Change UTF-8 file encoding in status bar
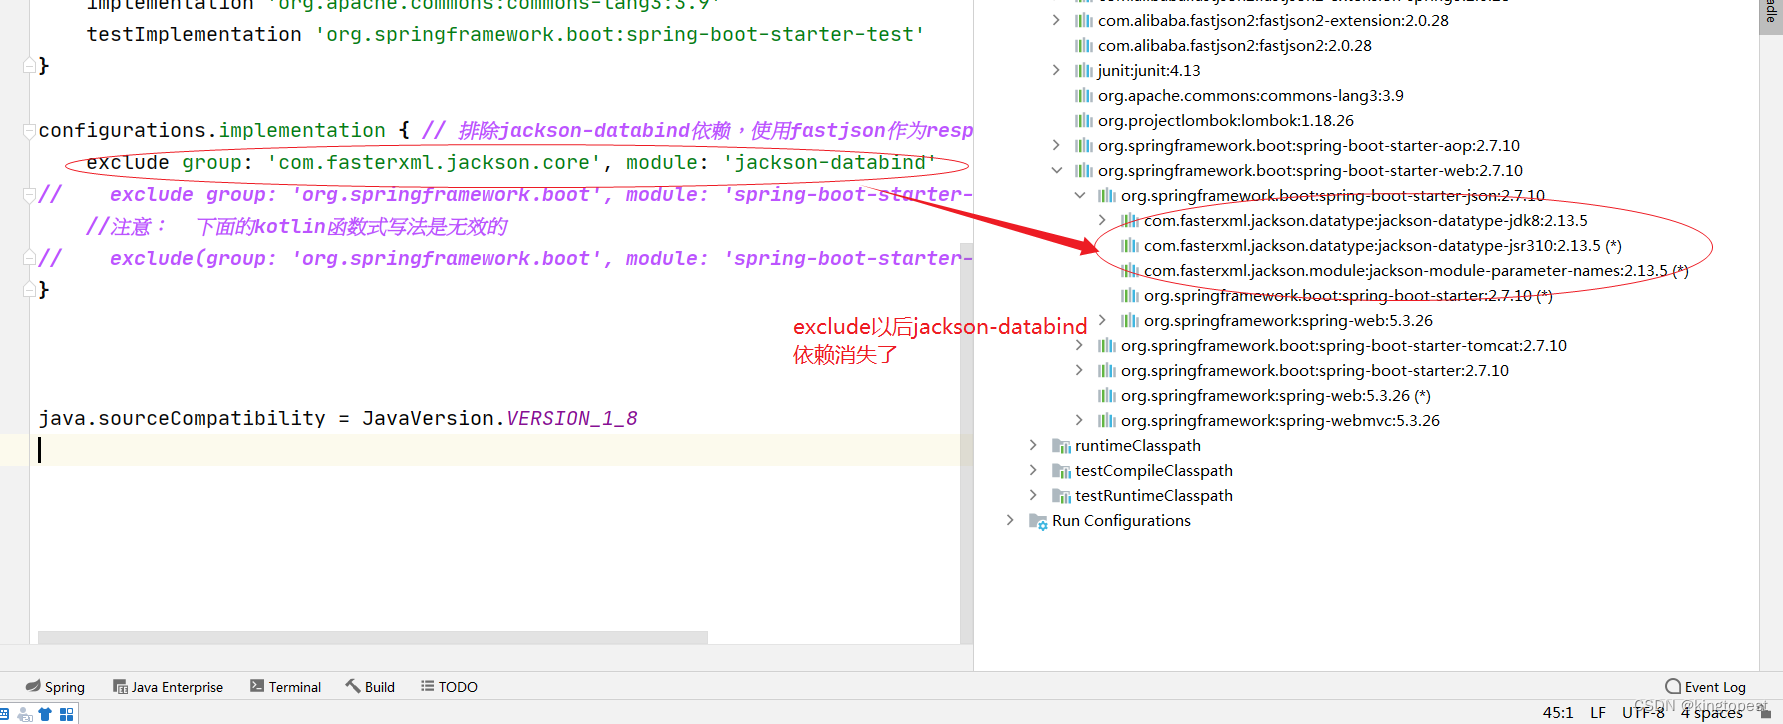 pos(1643,713)
